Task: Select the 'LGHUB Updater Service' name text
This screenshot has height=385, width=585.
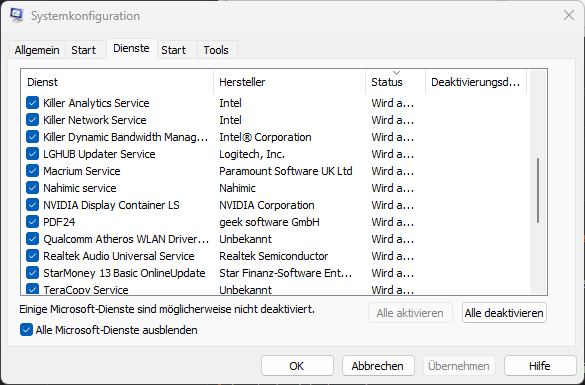Action: click(x=99, y=154)
